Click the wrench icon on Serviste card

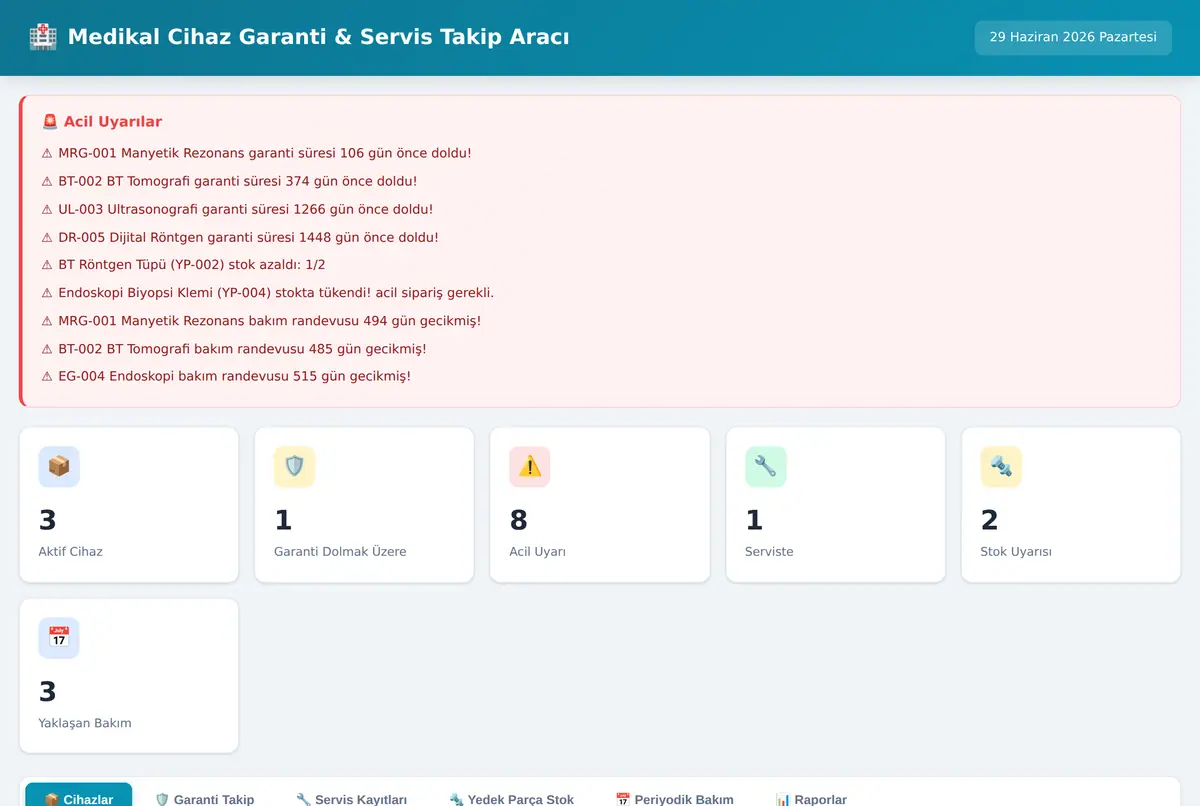[765, 466]
